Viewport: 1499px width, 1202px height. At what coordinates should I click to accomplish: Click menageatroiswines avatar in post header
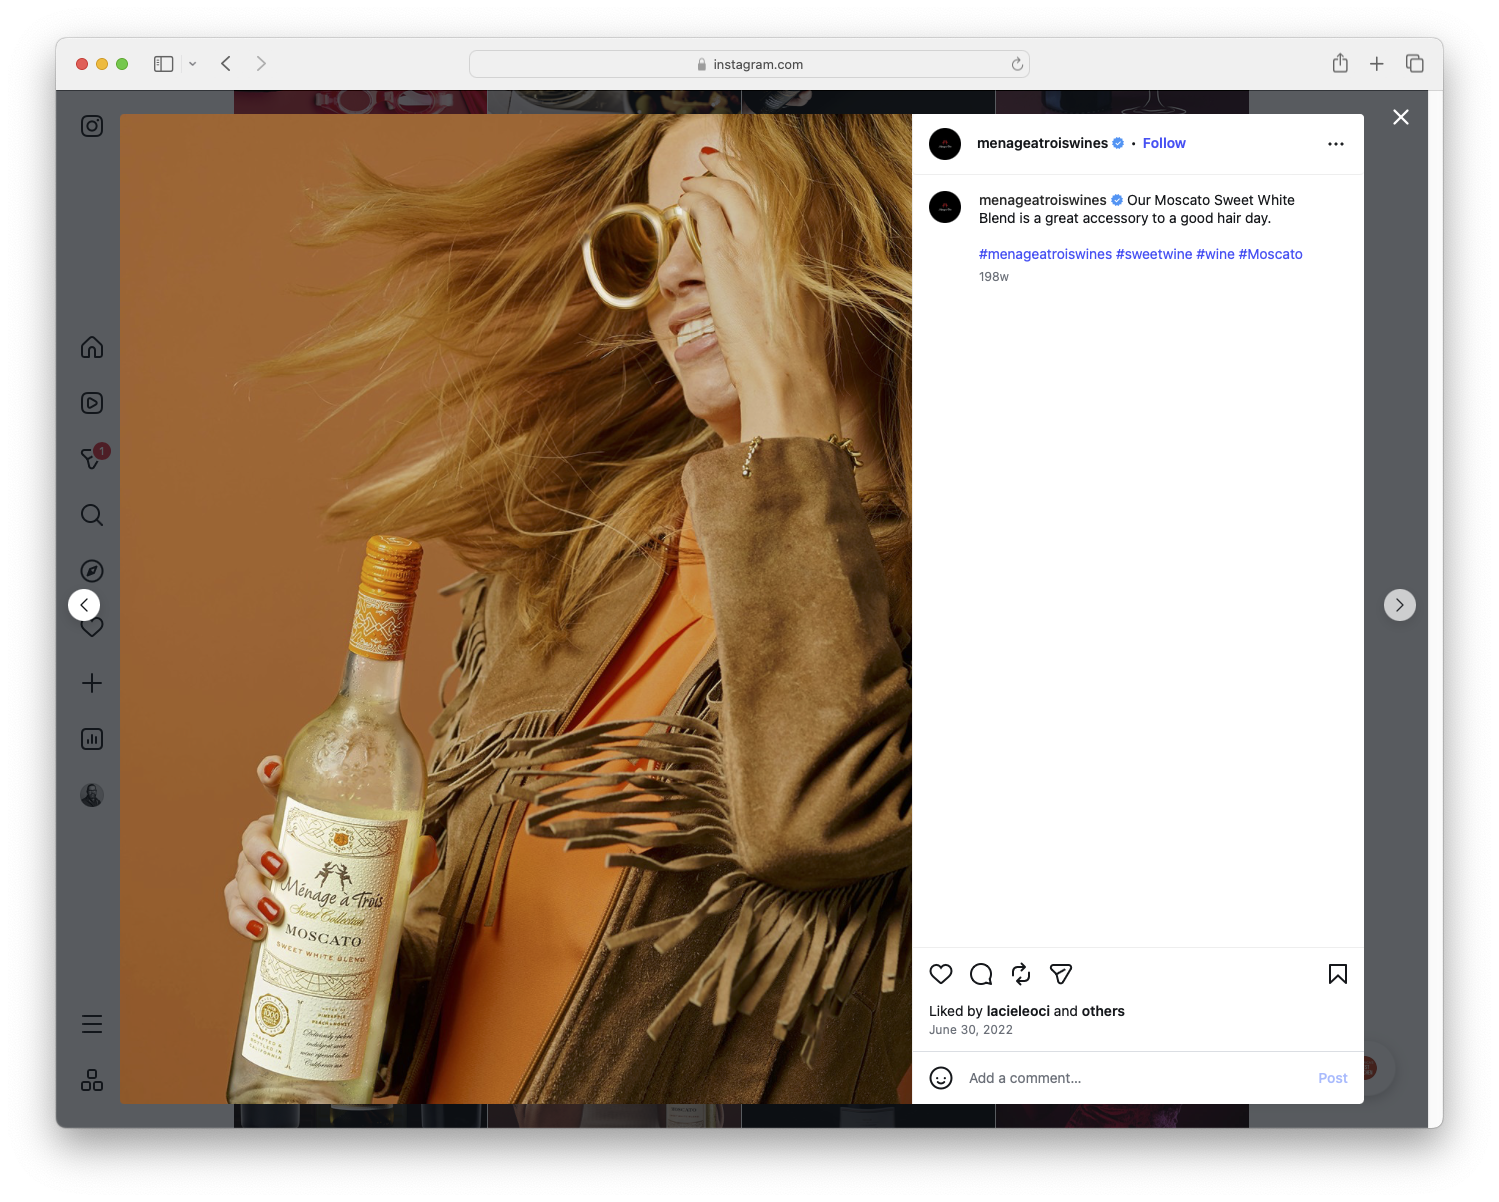pyautogui.click(x=945, y=144)
